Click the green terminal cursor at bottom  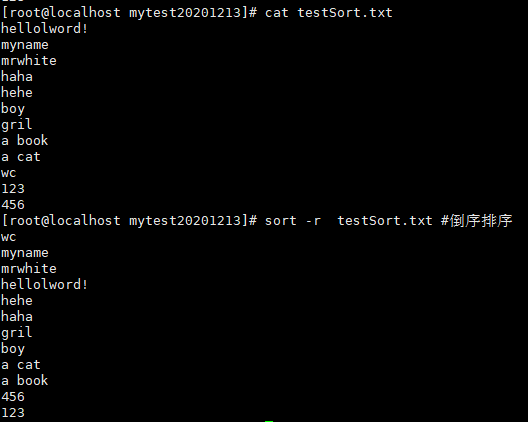pos(269,421)
